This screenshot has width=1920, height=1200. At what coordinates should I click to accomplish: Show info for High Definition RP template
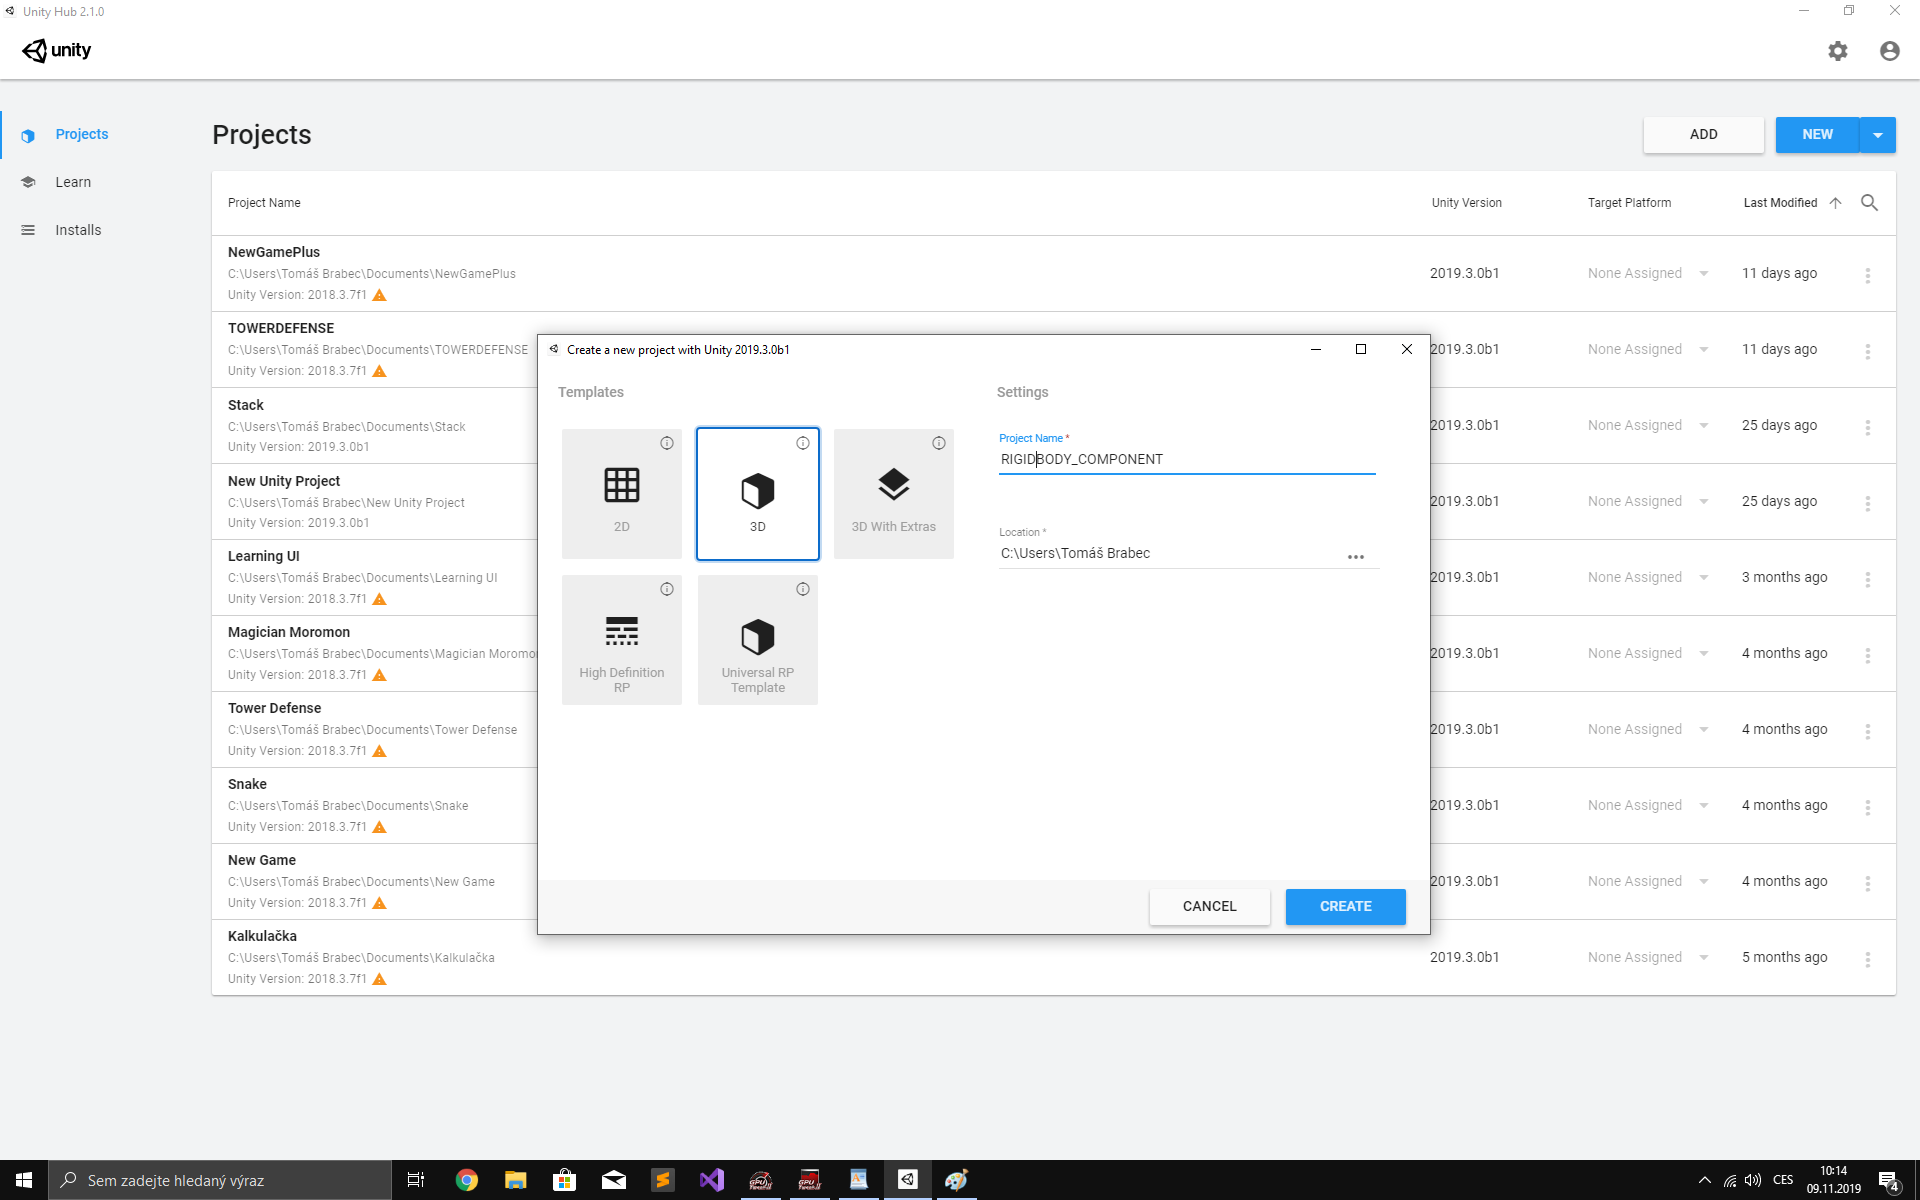[667, 589]
